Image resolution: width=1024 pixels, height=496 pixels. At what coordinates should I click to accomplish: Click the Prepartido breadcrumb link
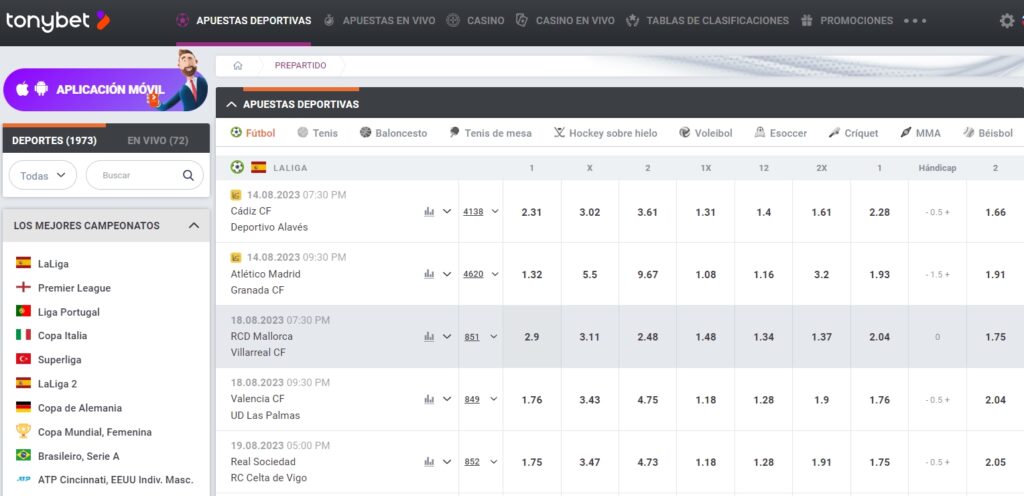(300, 65)
